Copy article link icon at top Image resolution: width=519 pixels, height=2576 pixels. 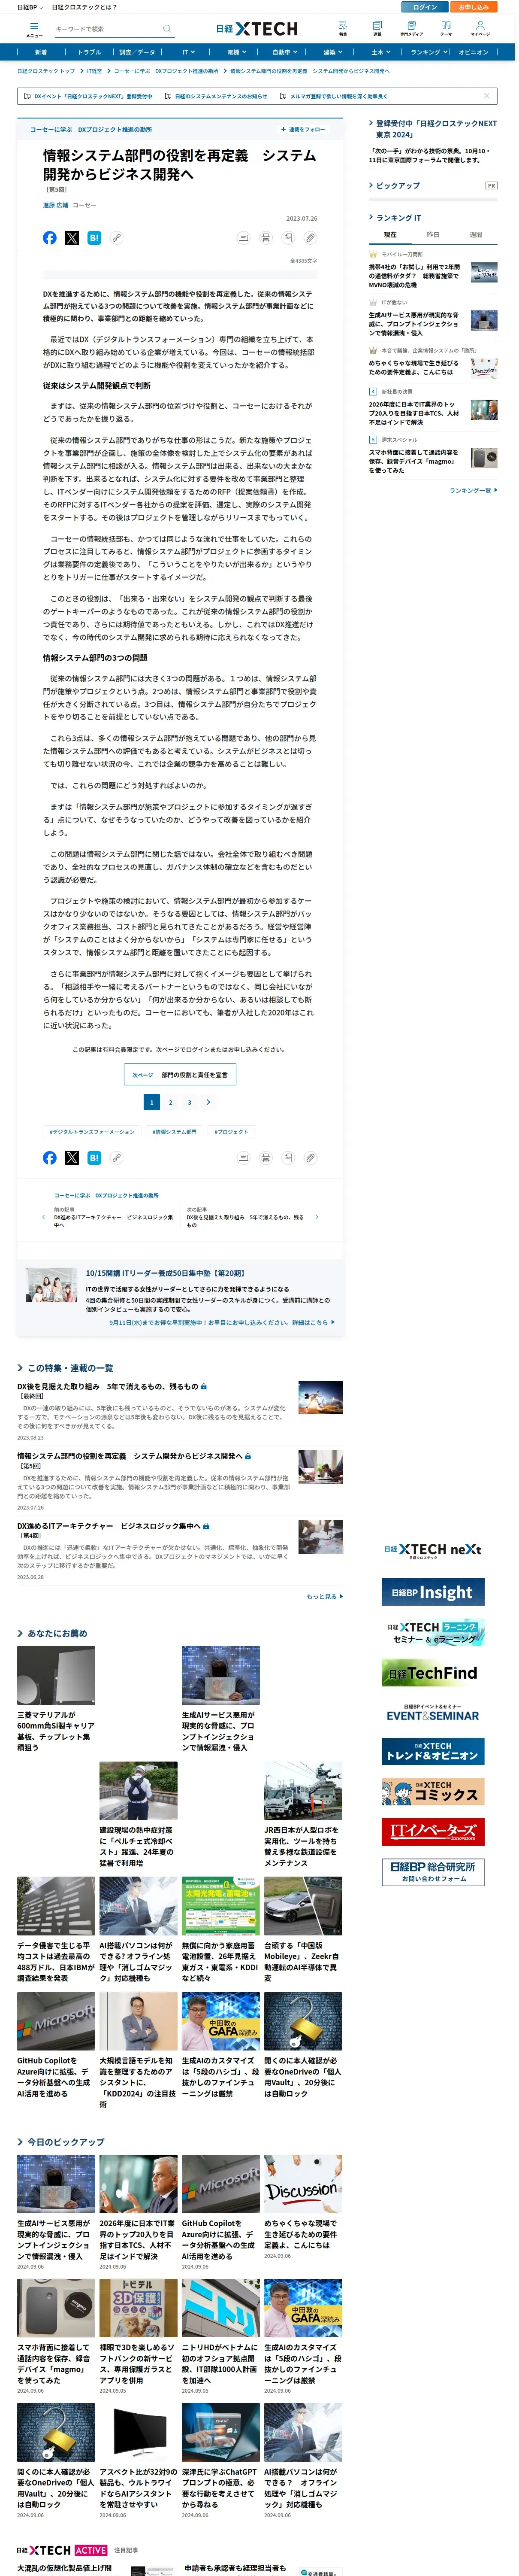coord(117,238)
